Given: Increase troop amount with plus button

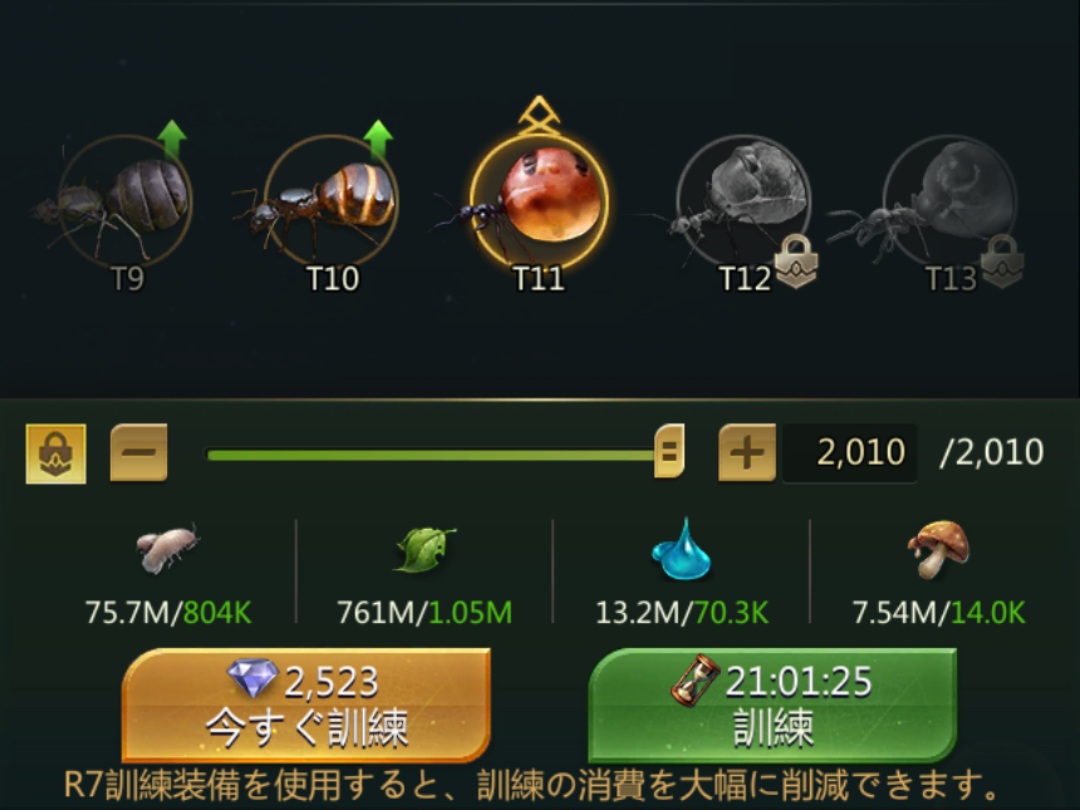Looking at the screenshot, I should (x=747, y=453).
